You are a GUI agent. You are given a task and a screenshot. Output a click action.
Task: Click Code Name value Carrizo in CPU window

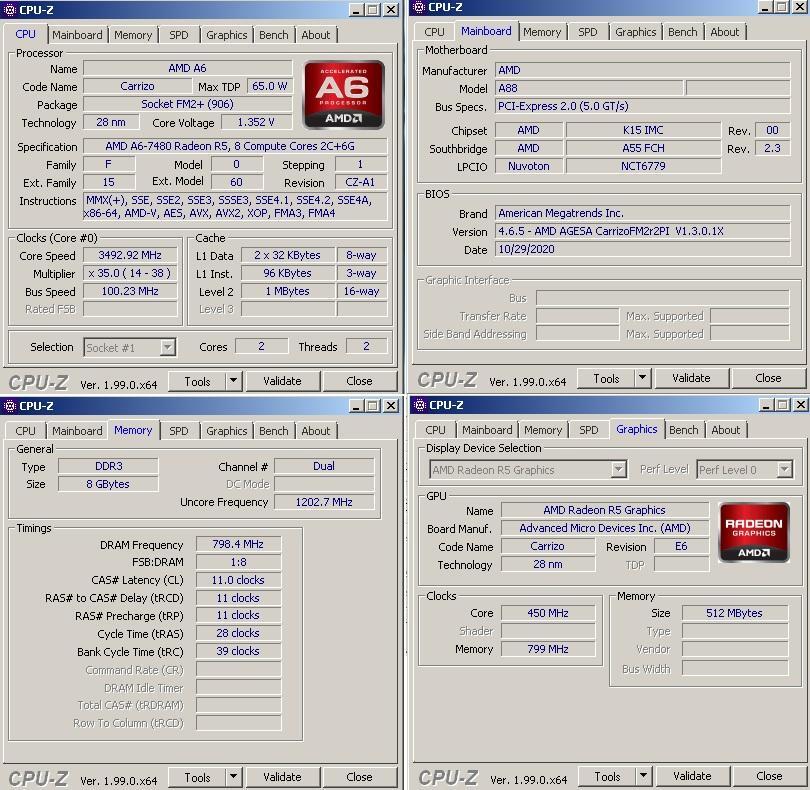click(137, 86)
